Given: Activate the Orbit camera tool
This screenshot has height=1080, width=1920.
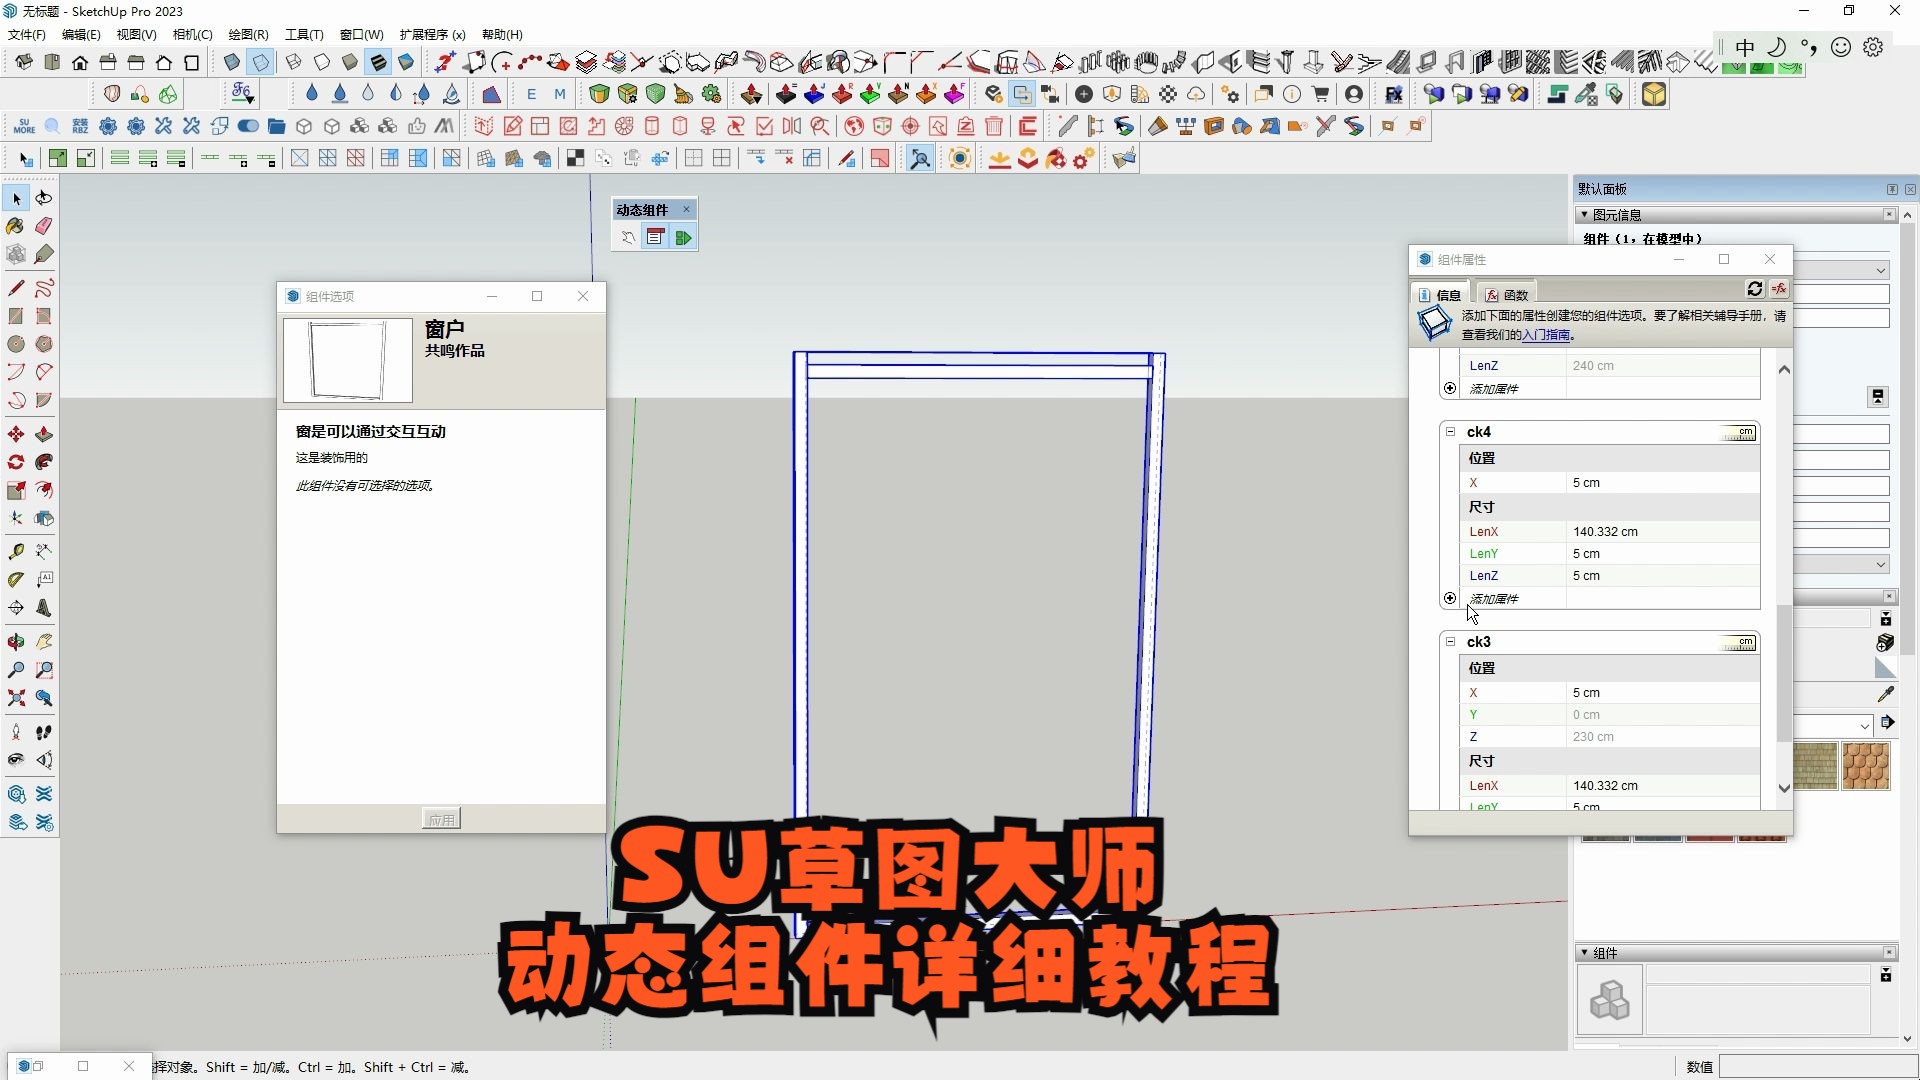Looking at the screenshot, I should 16,642.
